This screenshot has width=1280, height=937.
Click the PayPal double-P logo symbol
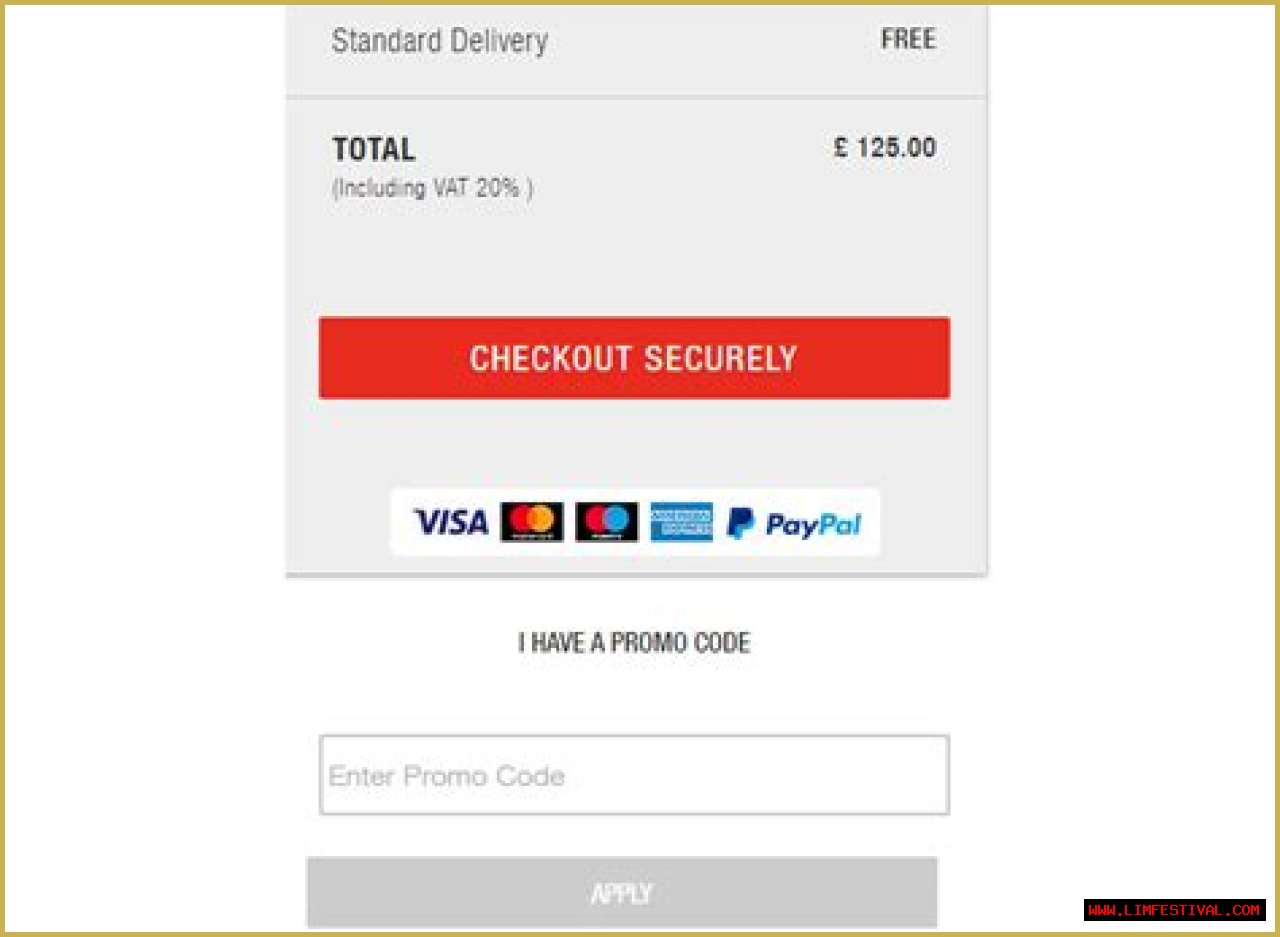(x=741, y=523)
